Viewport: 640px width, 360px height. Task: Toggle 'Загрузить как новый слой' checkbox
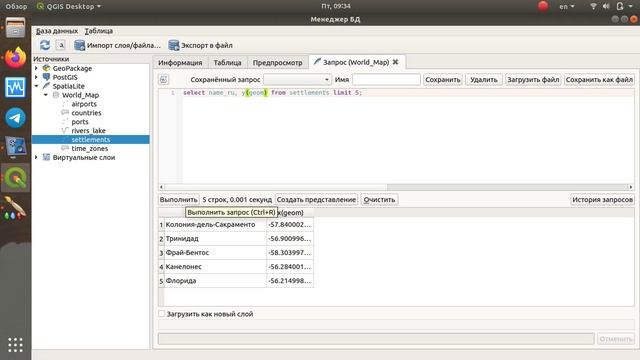(x=162, y=313)
